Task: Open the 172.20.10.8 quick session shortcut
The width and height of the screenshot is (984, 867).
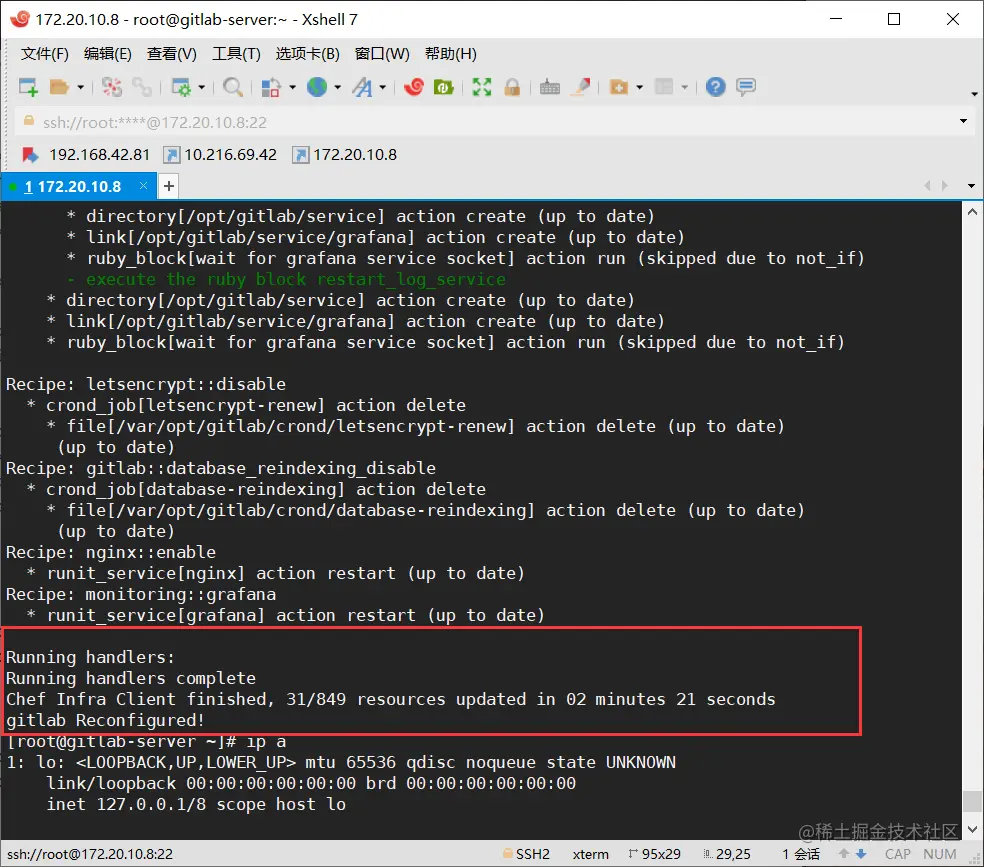Action: [x=345, y=155]
